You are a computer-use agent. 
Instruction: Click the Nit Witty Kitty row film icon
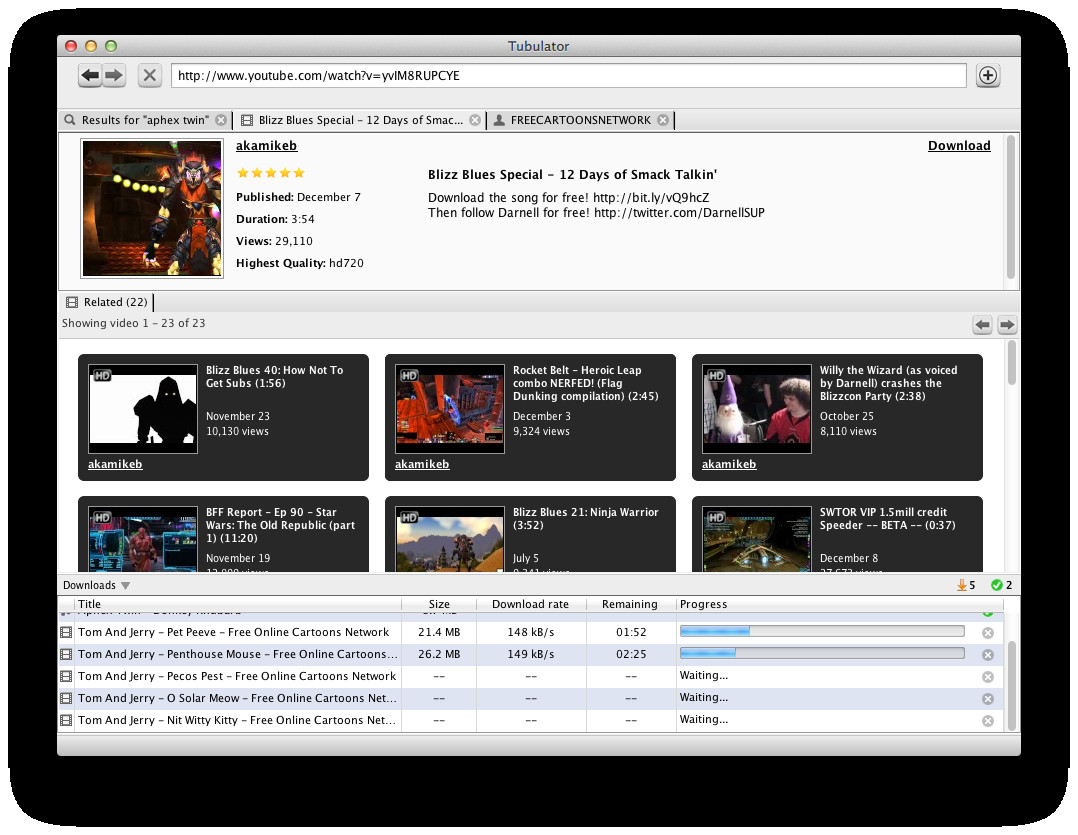(66, 720)
